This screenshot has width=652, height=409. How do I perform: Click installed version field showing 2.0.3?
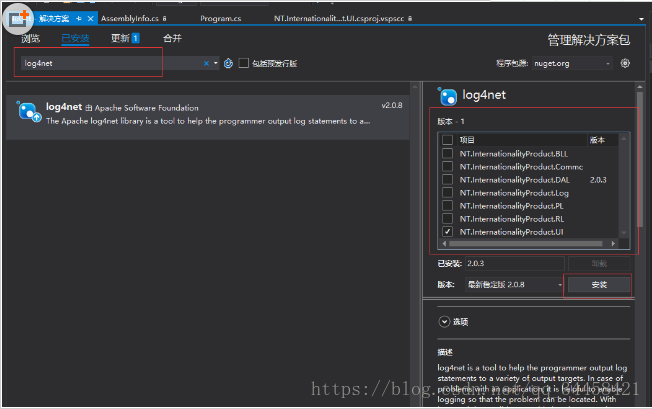click(x=514, y=264)
